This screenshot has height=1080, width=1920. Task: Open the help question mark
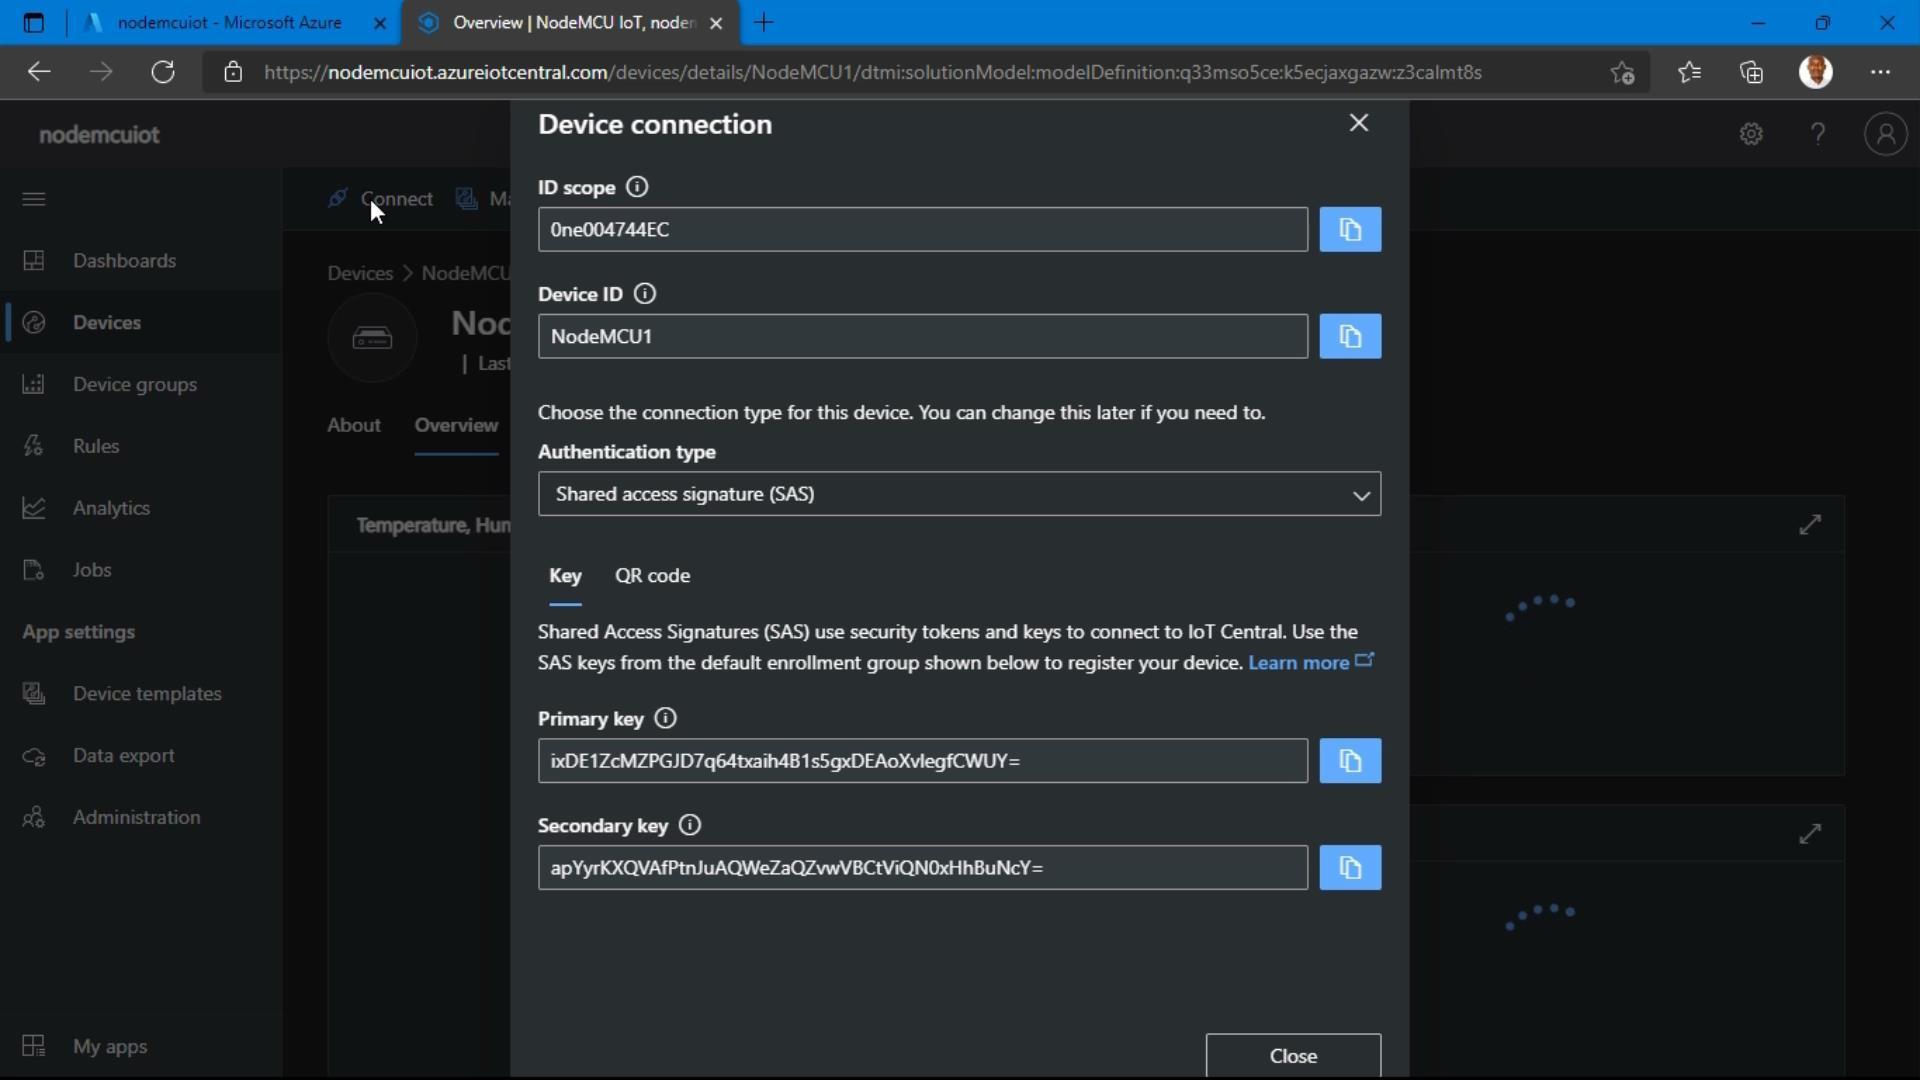[1818, 133]
